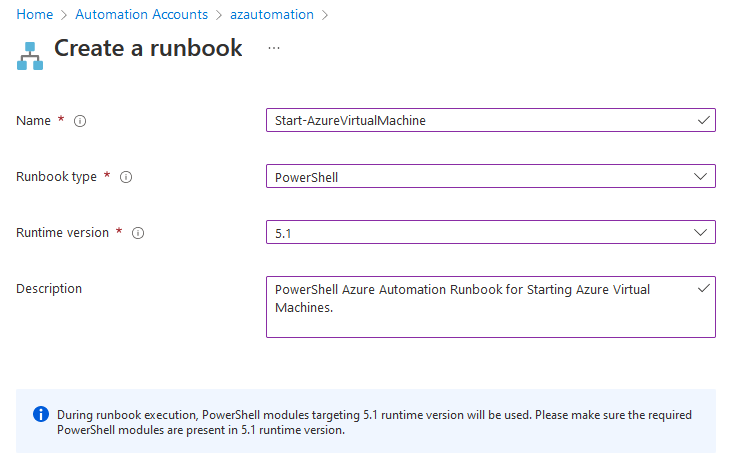Go to the Home breadcrumb link
733x457 pixels.
(35, 14)
